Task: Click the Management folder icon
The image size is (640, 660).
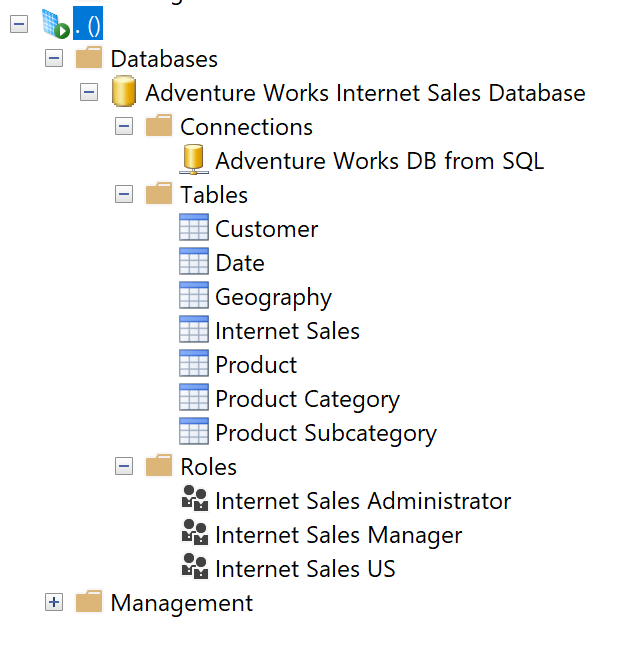Action: 89,603
